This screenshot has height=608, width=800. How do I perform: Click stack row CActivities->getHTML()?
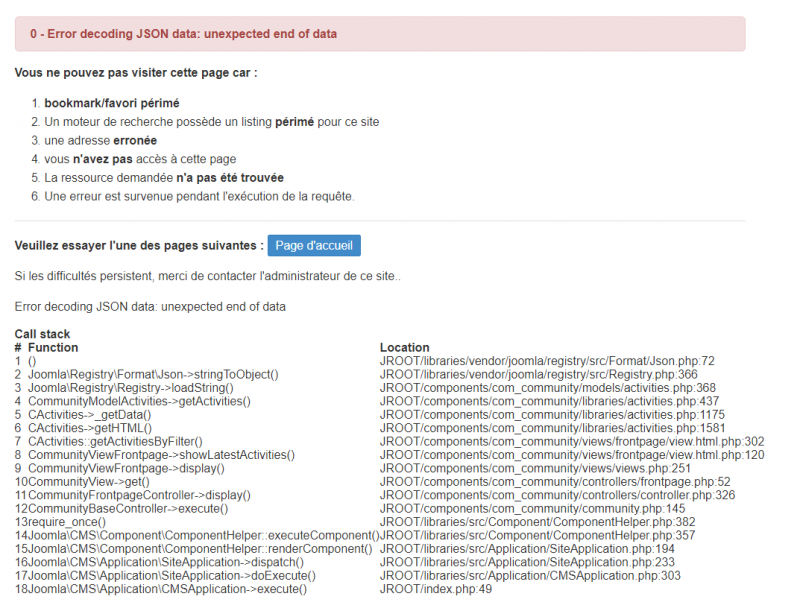pyautogui.click(x=90, y=428)
